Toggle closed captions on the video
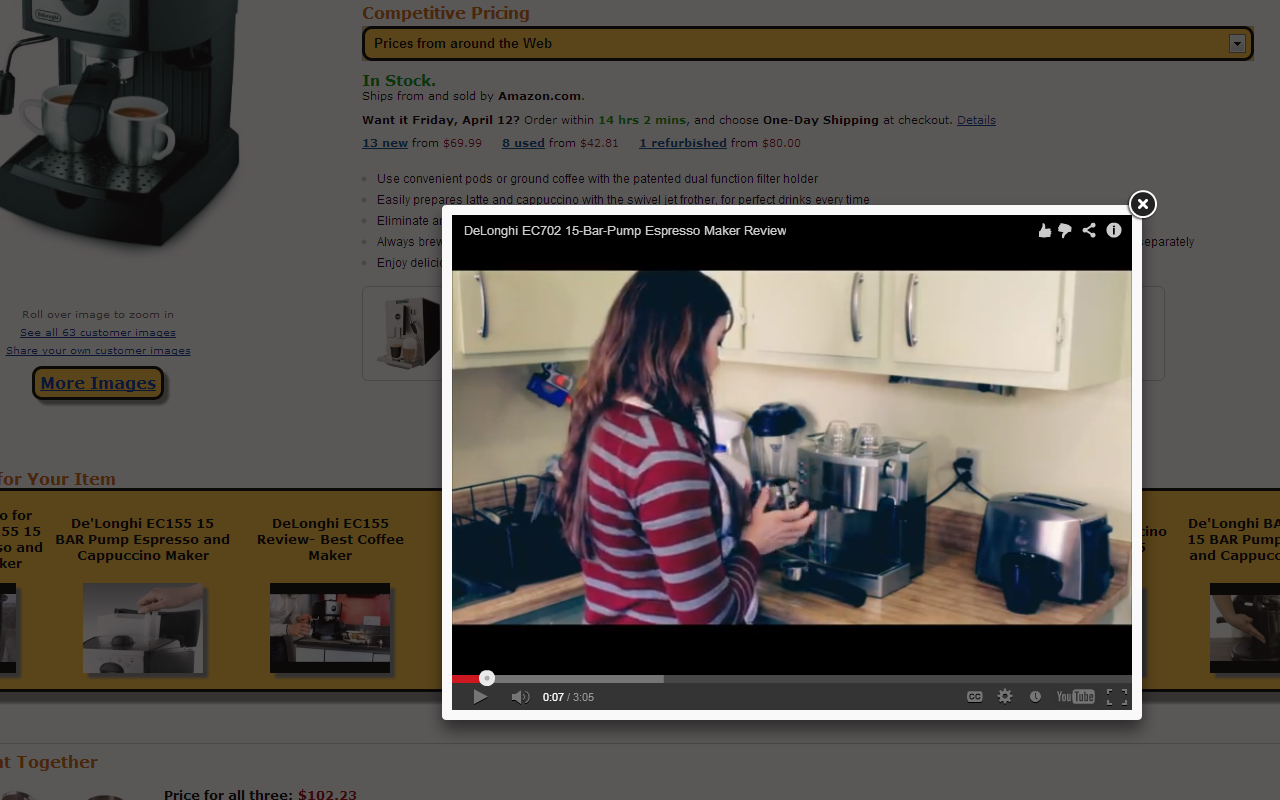The image size is (1280, 800). coord(974,697)
